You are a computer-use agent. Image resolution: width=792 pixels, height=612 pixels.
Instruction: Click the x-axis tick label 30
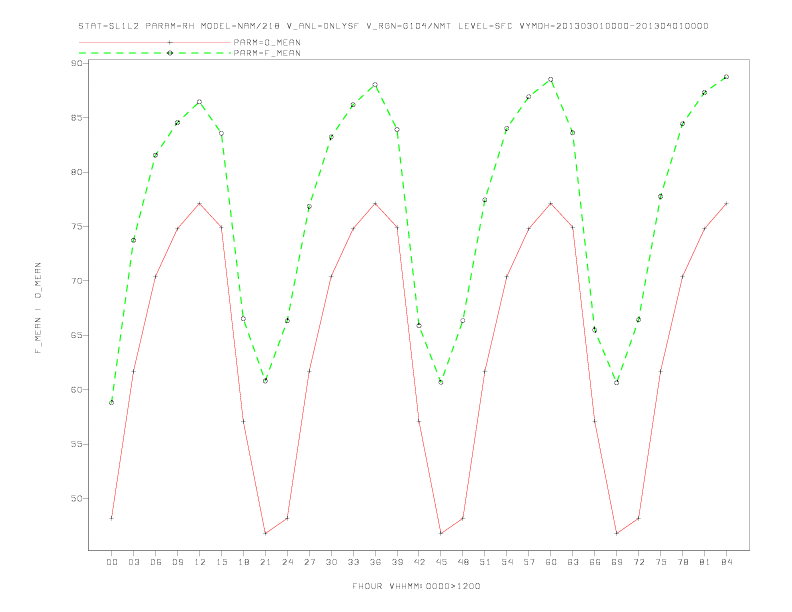point(331,562)
